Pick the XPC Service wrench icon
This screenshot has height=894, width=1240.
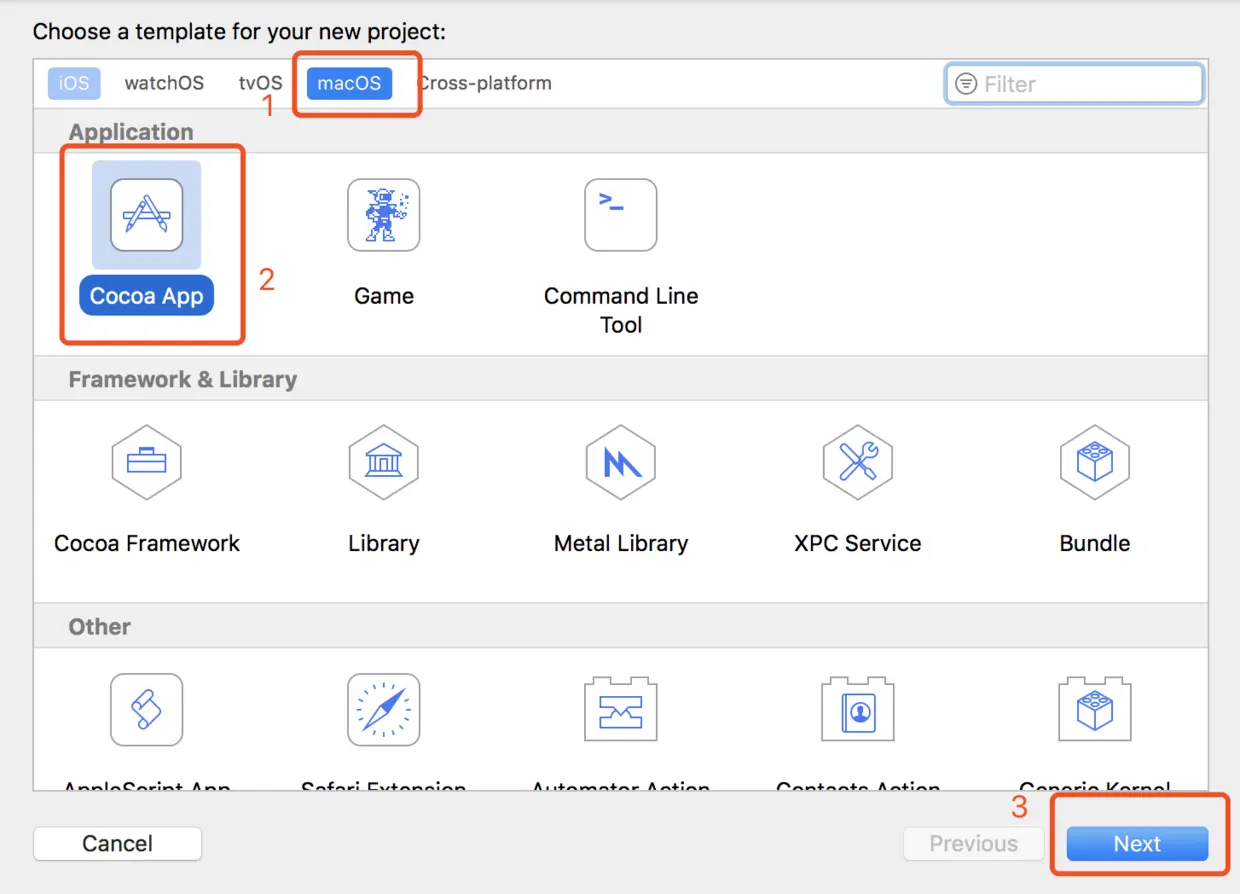858,462
